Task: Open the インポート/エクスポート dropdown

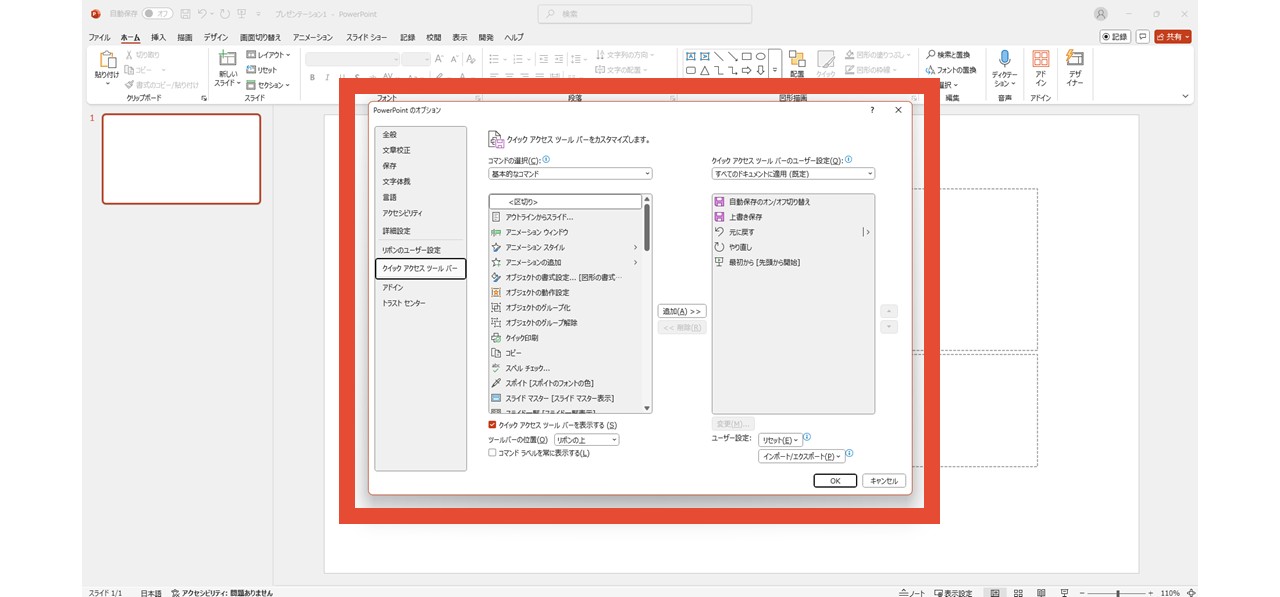Action: [x=801, y=456]
